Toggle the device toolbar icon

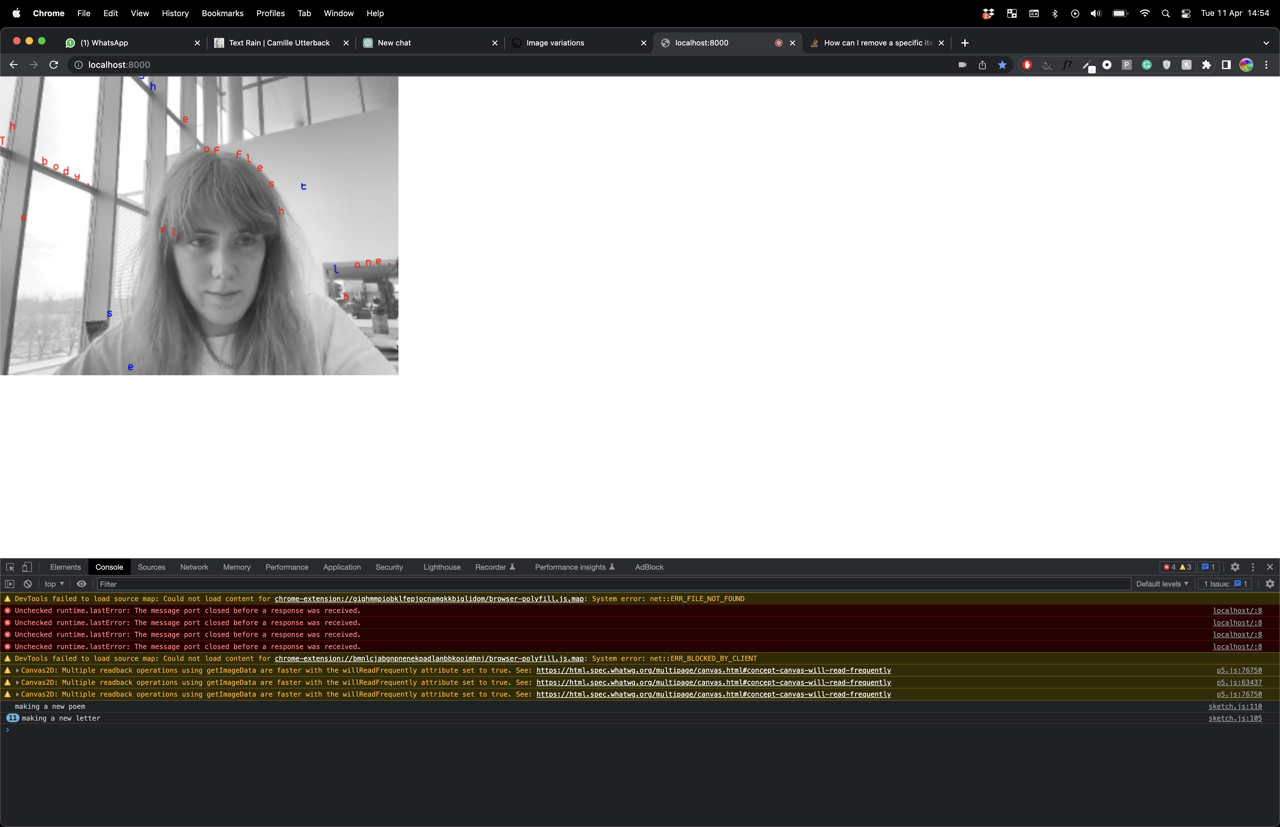27,567
